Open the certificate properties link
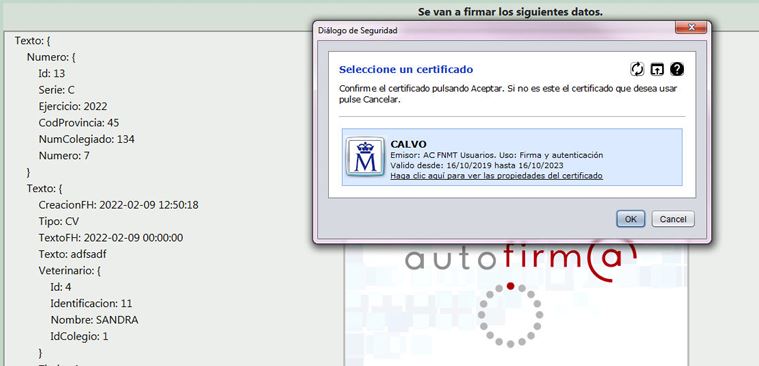Image resolution: width=759 pixels, height=366 pixels. coord(496,176)
